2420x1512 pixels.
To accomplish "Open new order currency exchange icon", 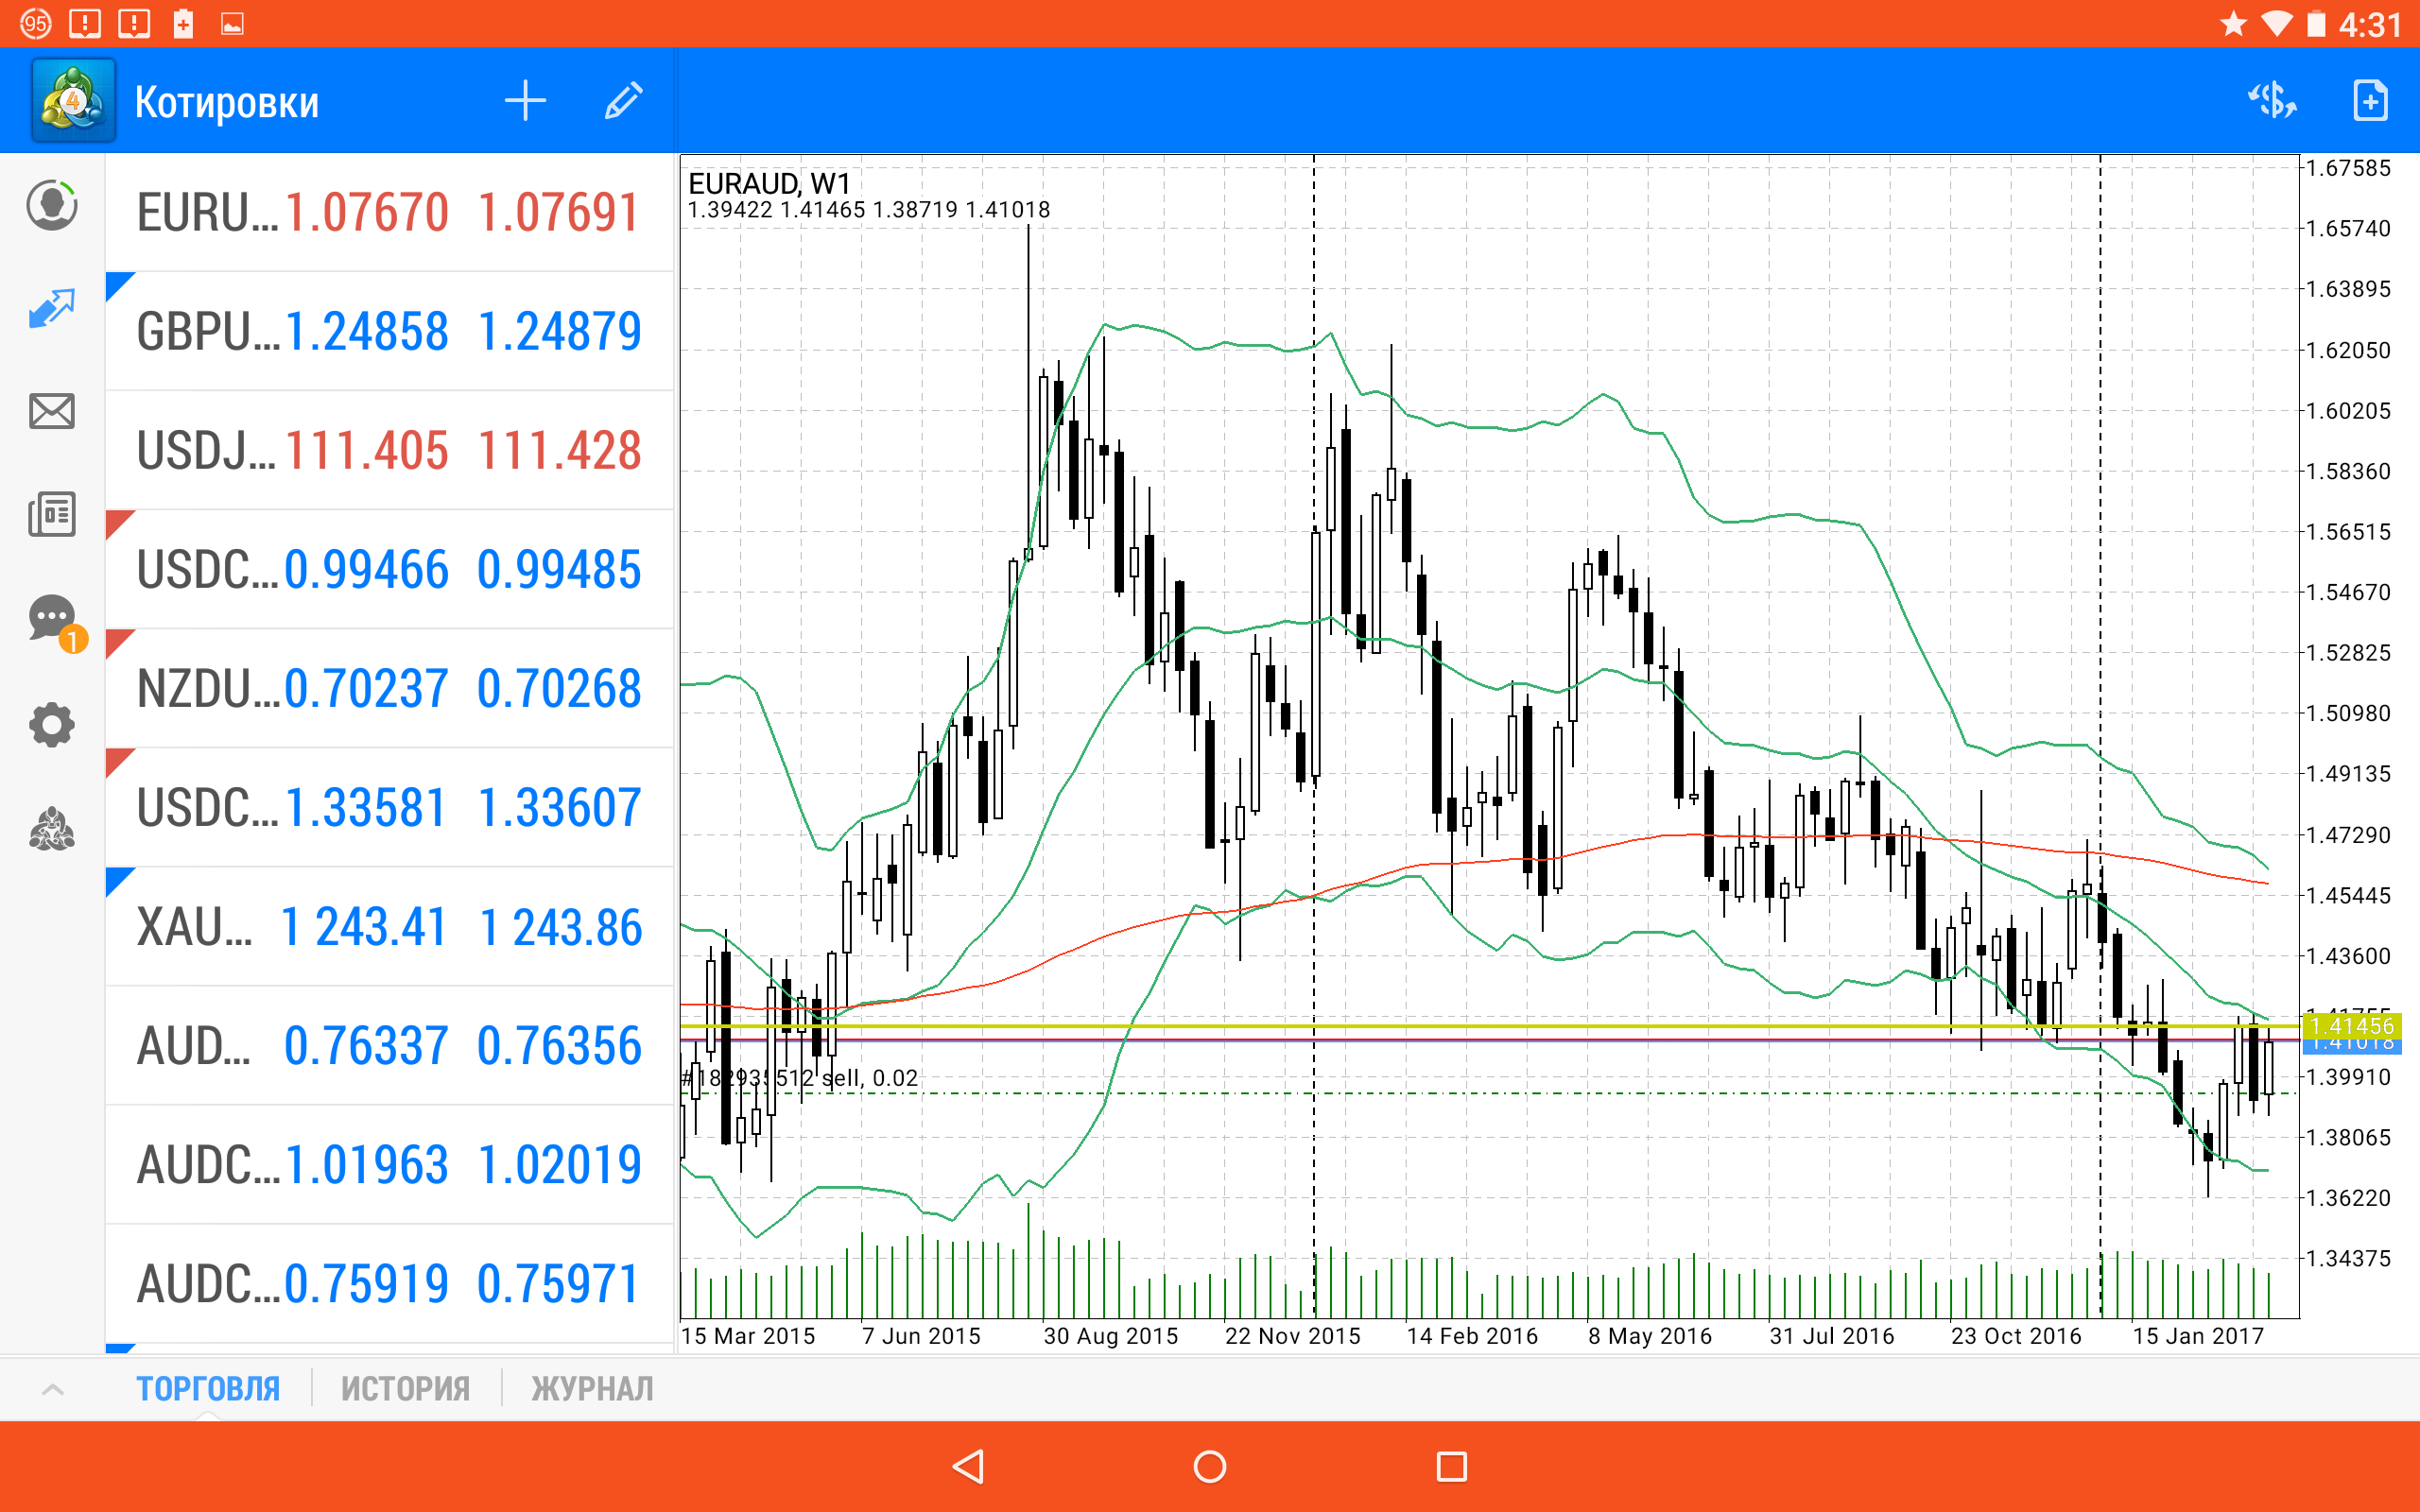I will click(x=2272, y=101).
